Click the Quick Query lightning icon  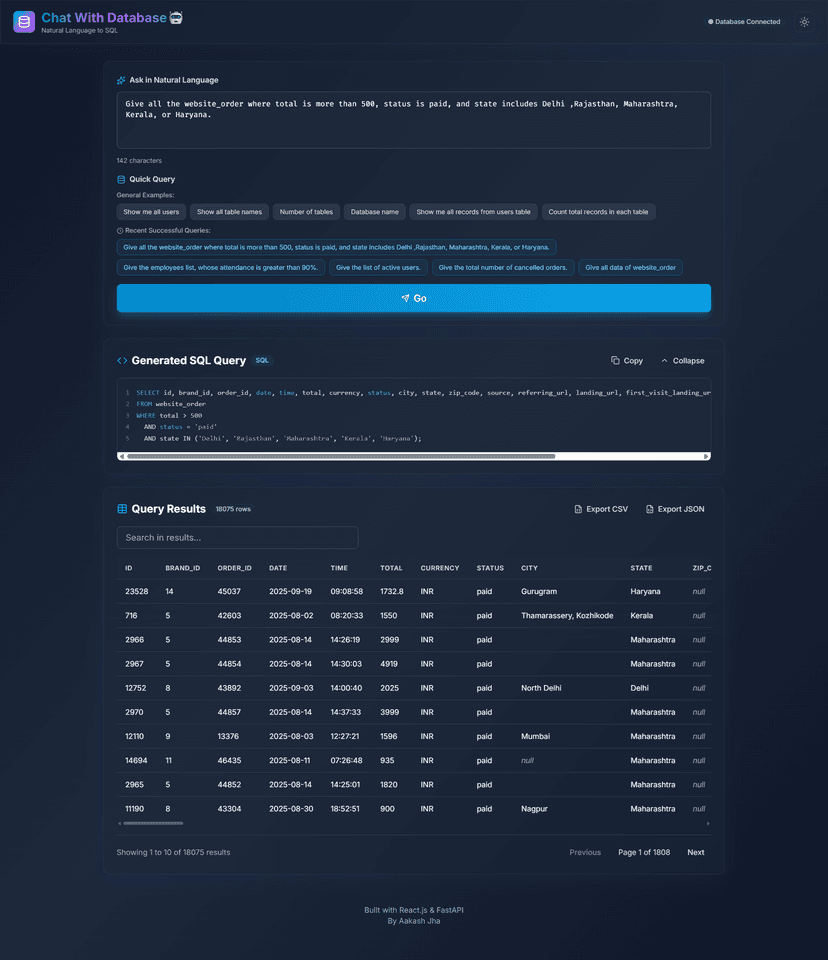click(121, 179)
